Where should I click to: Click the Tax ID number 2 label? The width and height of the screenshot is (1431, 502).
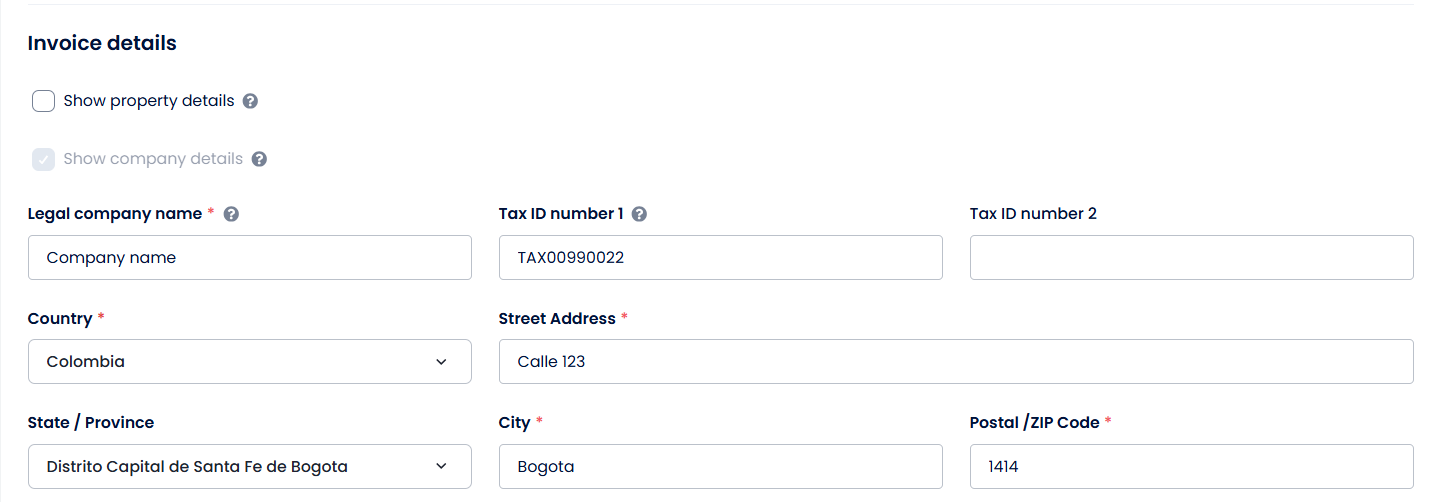tap(1033, 214)
